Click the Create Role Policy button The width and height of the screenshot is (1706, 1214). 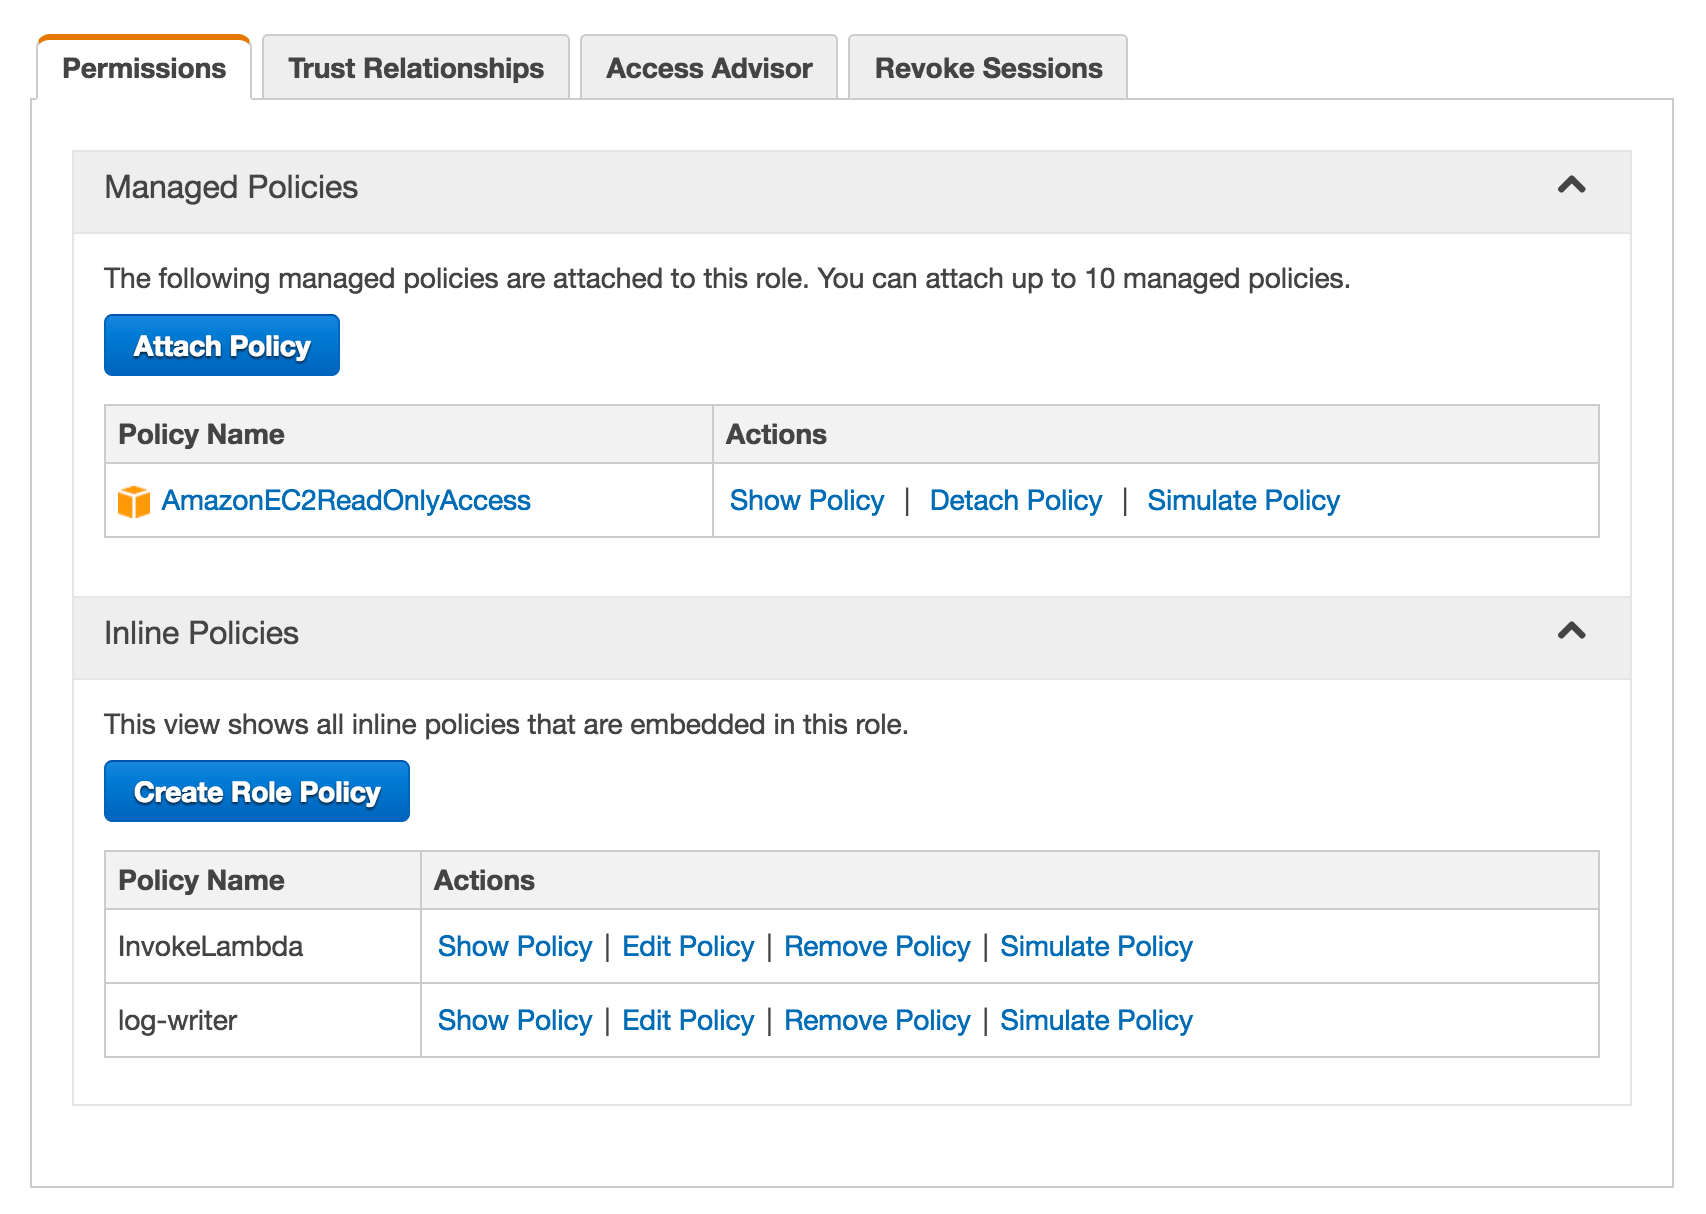(x=257, y=792)
